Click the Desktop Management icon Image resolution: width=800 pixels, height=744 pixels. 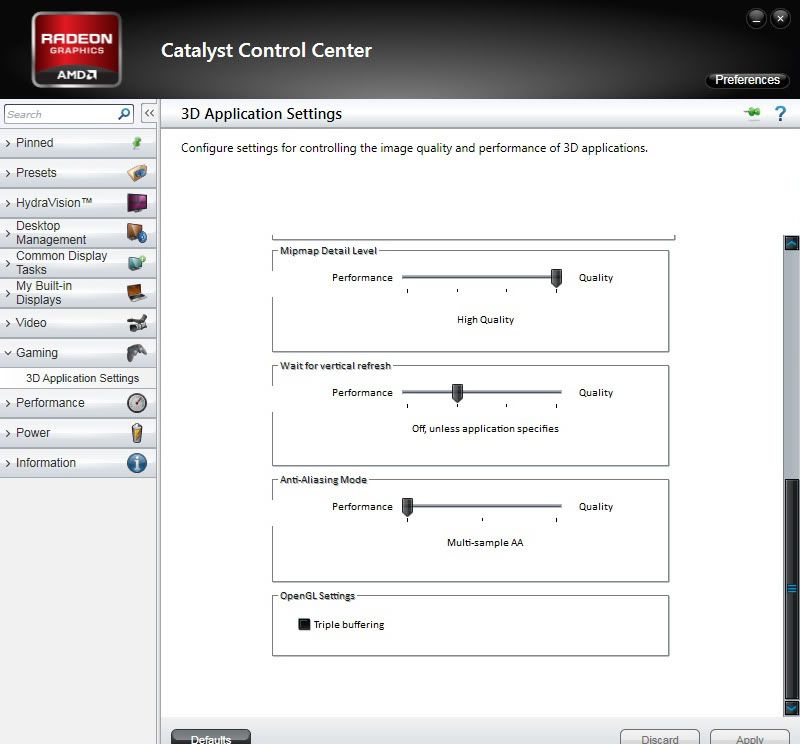tap(137, 233)
